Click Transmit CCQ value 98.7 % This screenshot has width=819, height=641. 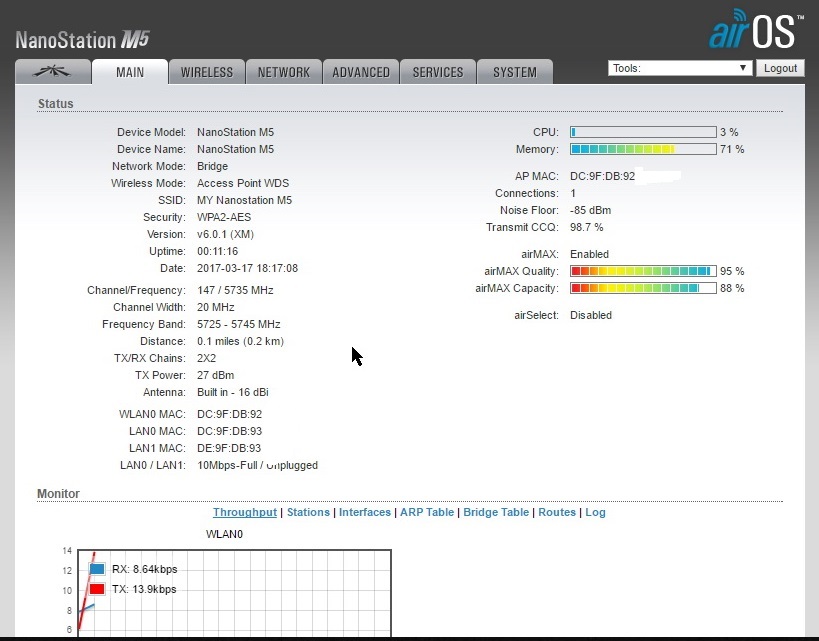pos(587,227)
